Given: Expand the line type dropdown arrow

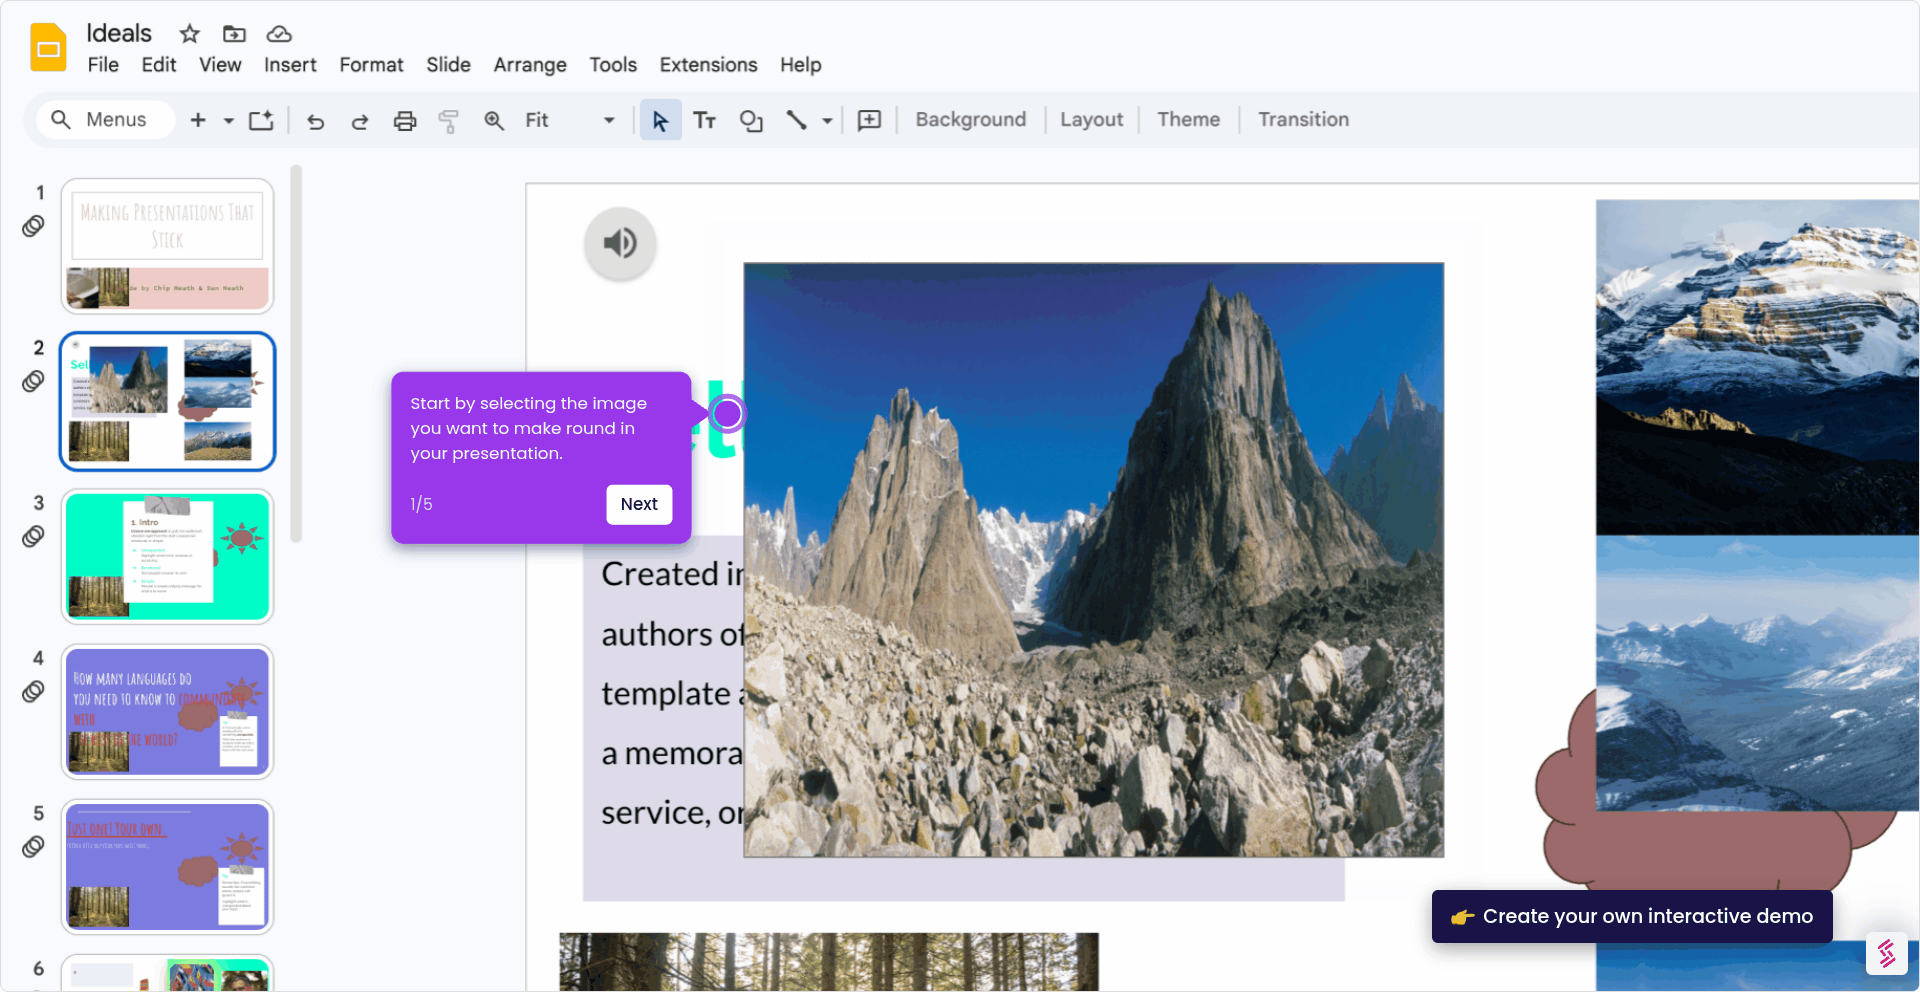Looking at the screenshot, I should click(x=827, y=121).
